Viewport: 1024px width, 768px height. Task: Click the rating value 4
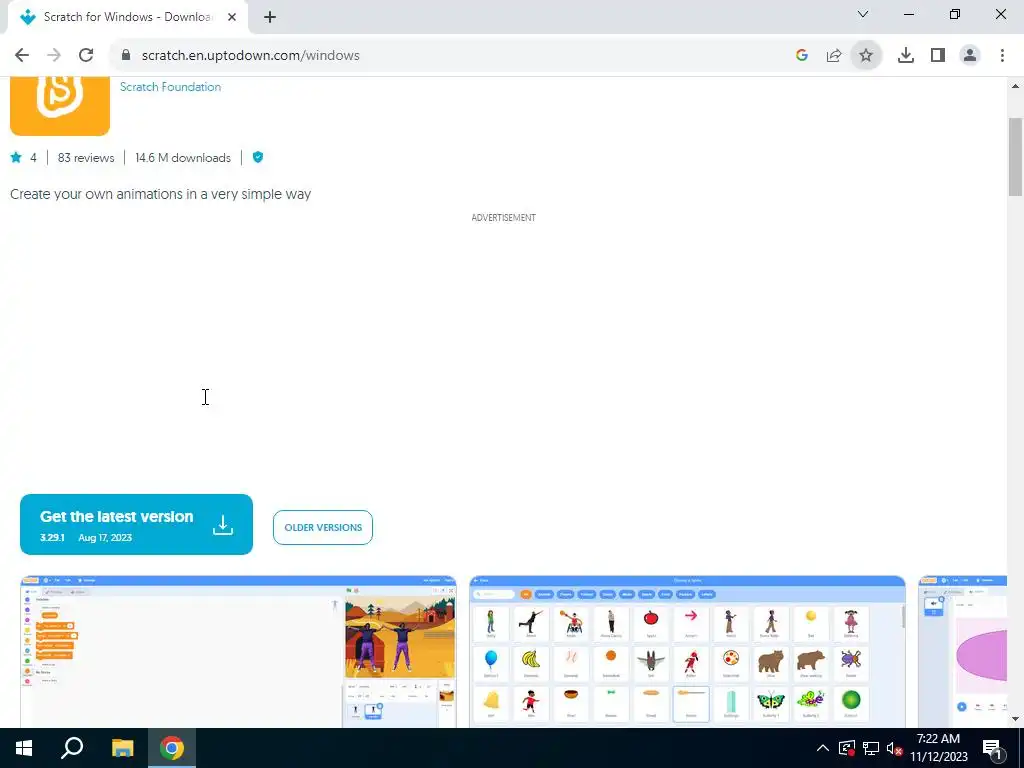click(x=33, y=158)
